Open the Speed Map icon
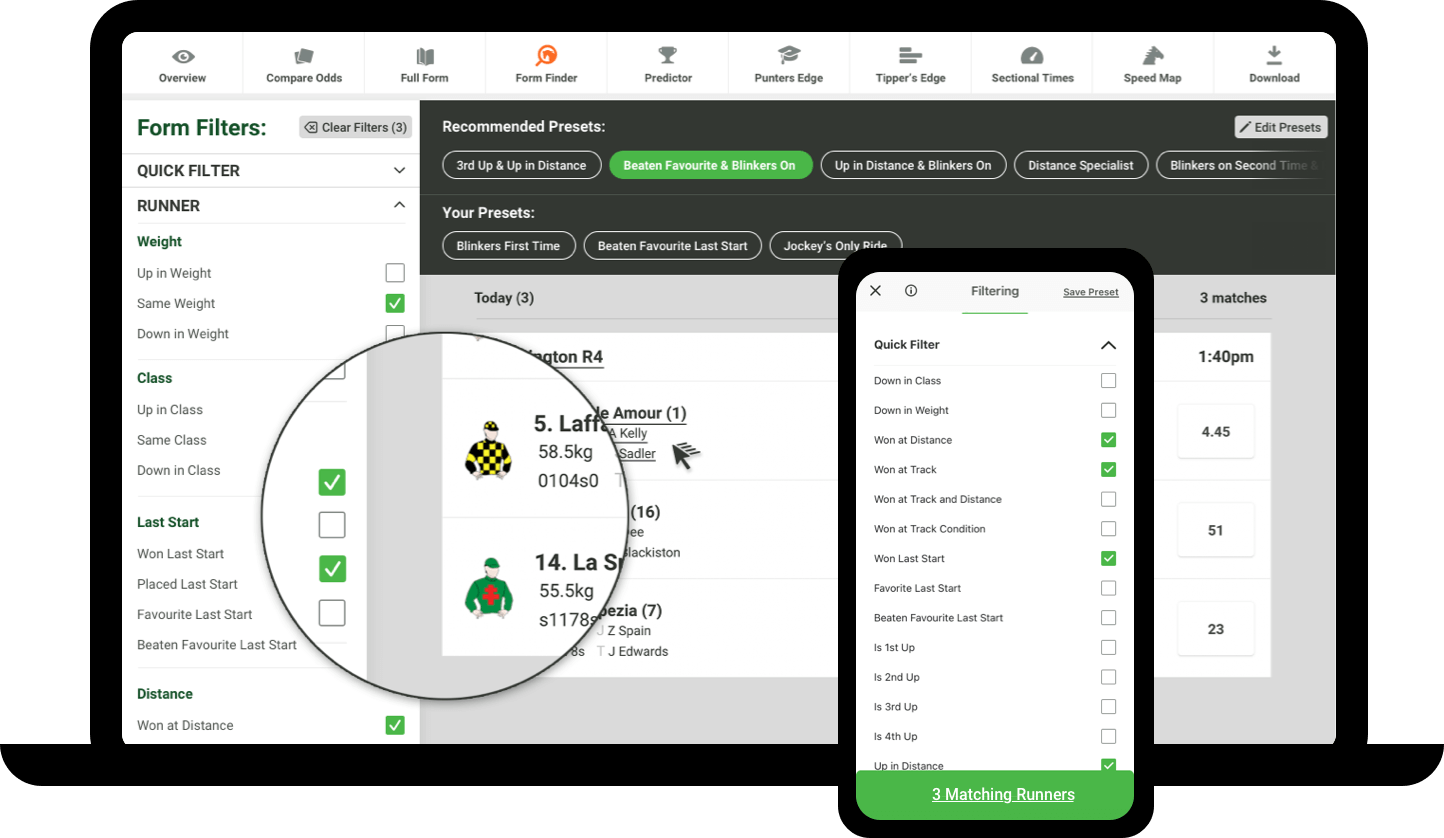 click(1152, 55)
